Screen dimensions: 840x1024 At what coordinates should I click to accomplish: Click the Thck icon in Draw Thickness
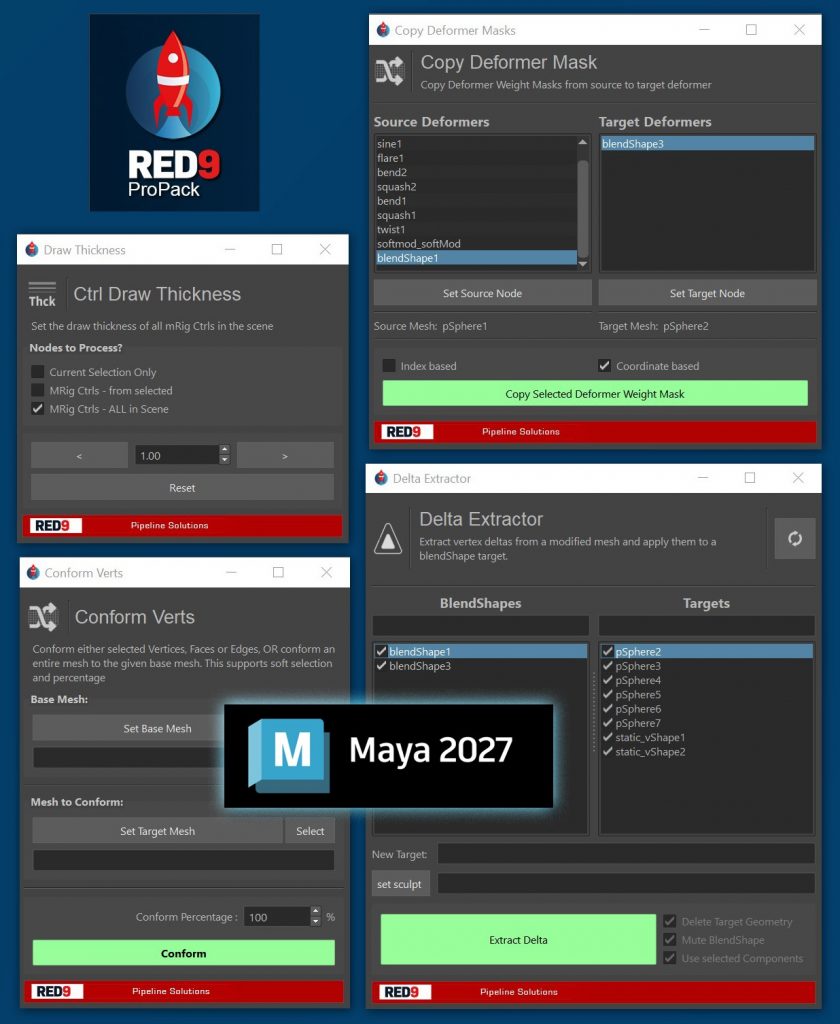42,295
